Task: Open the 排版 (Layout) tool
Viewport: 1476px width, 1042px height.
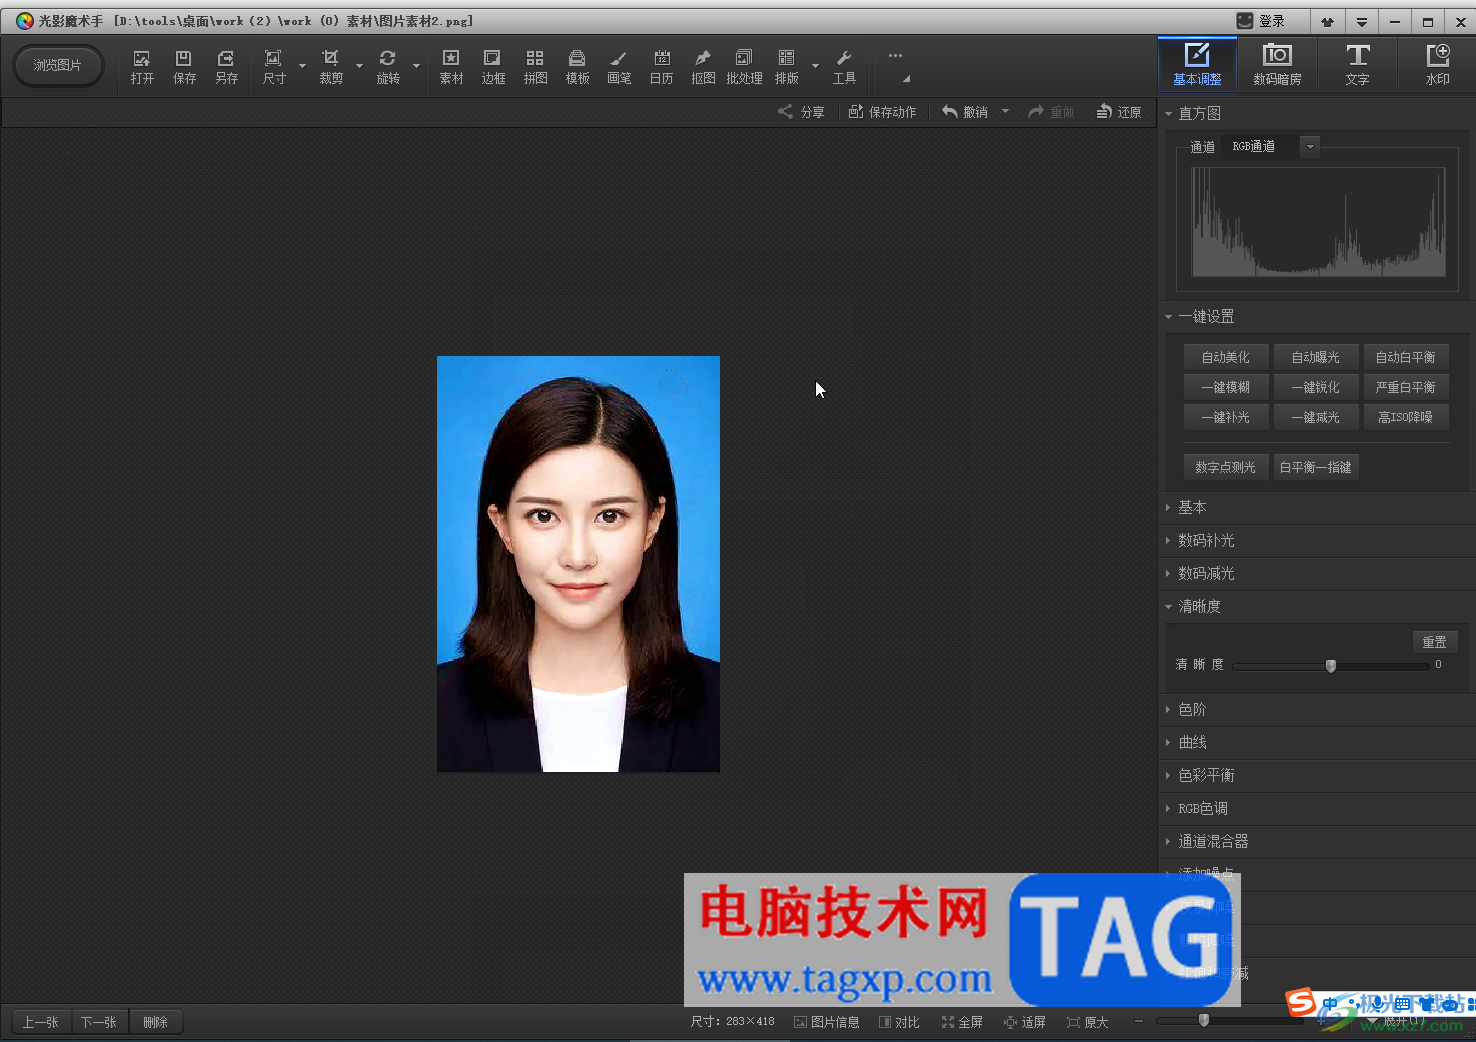Action: coord(787,67)
